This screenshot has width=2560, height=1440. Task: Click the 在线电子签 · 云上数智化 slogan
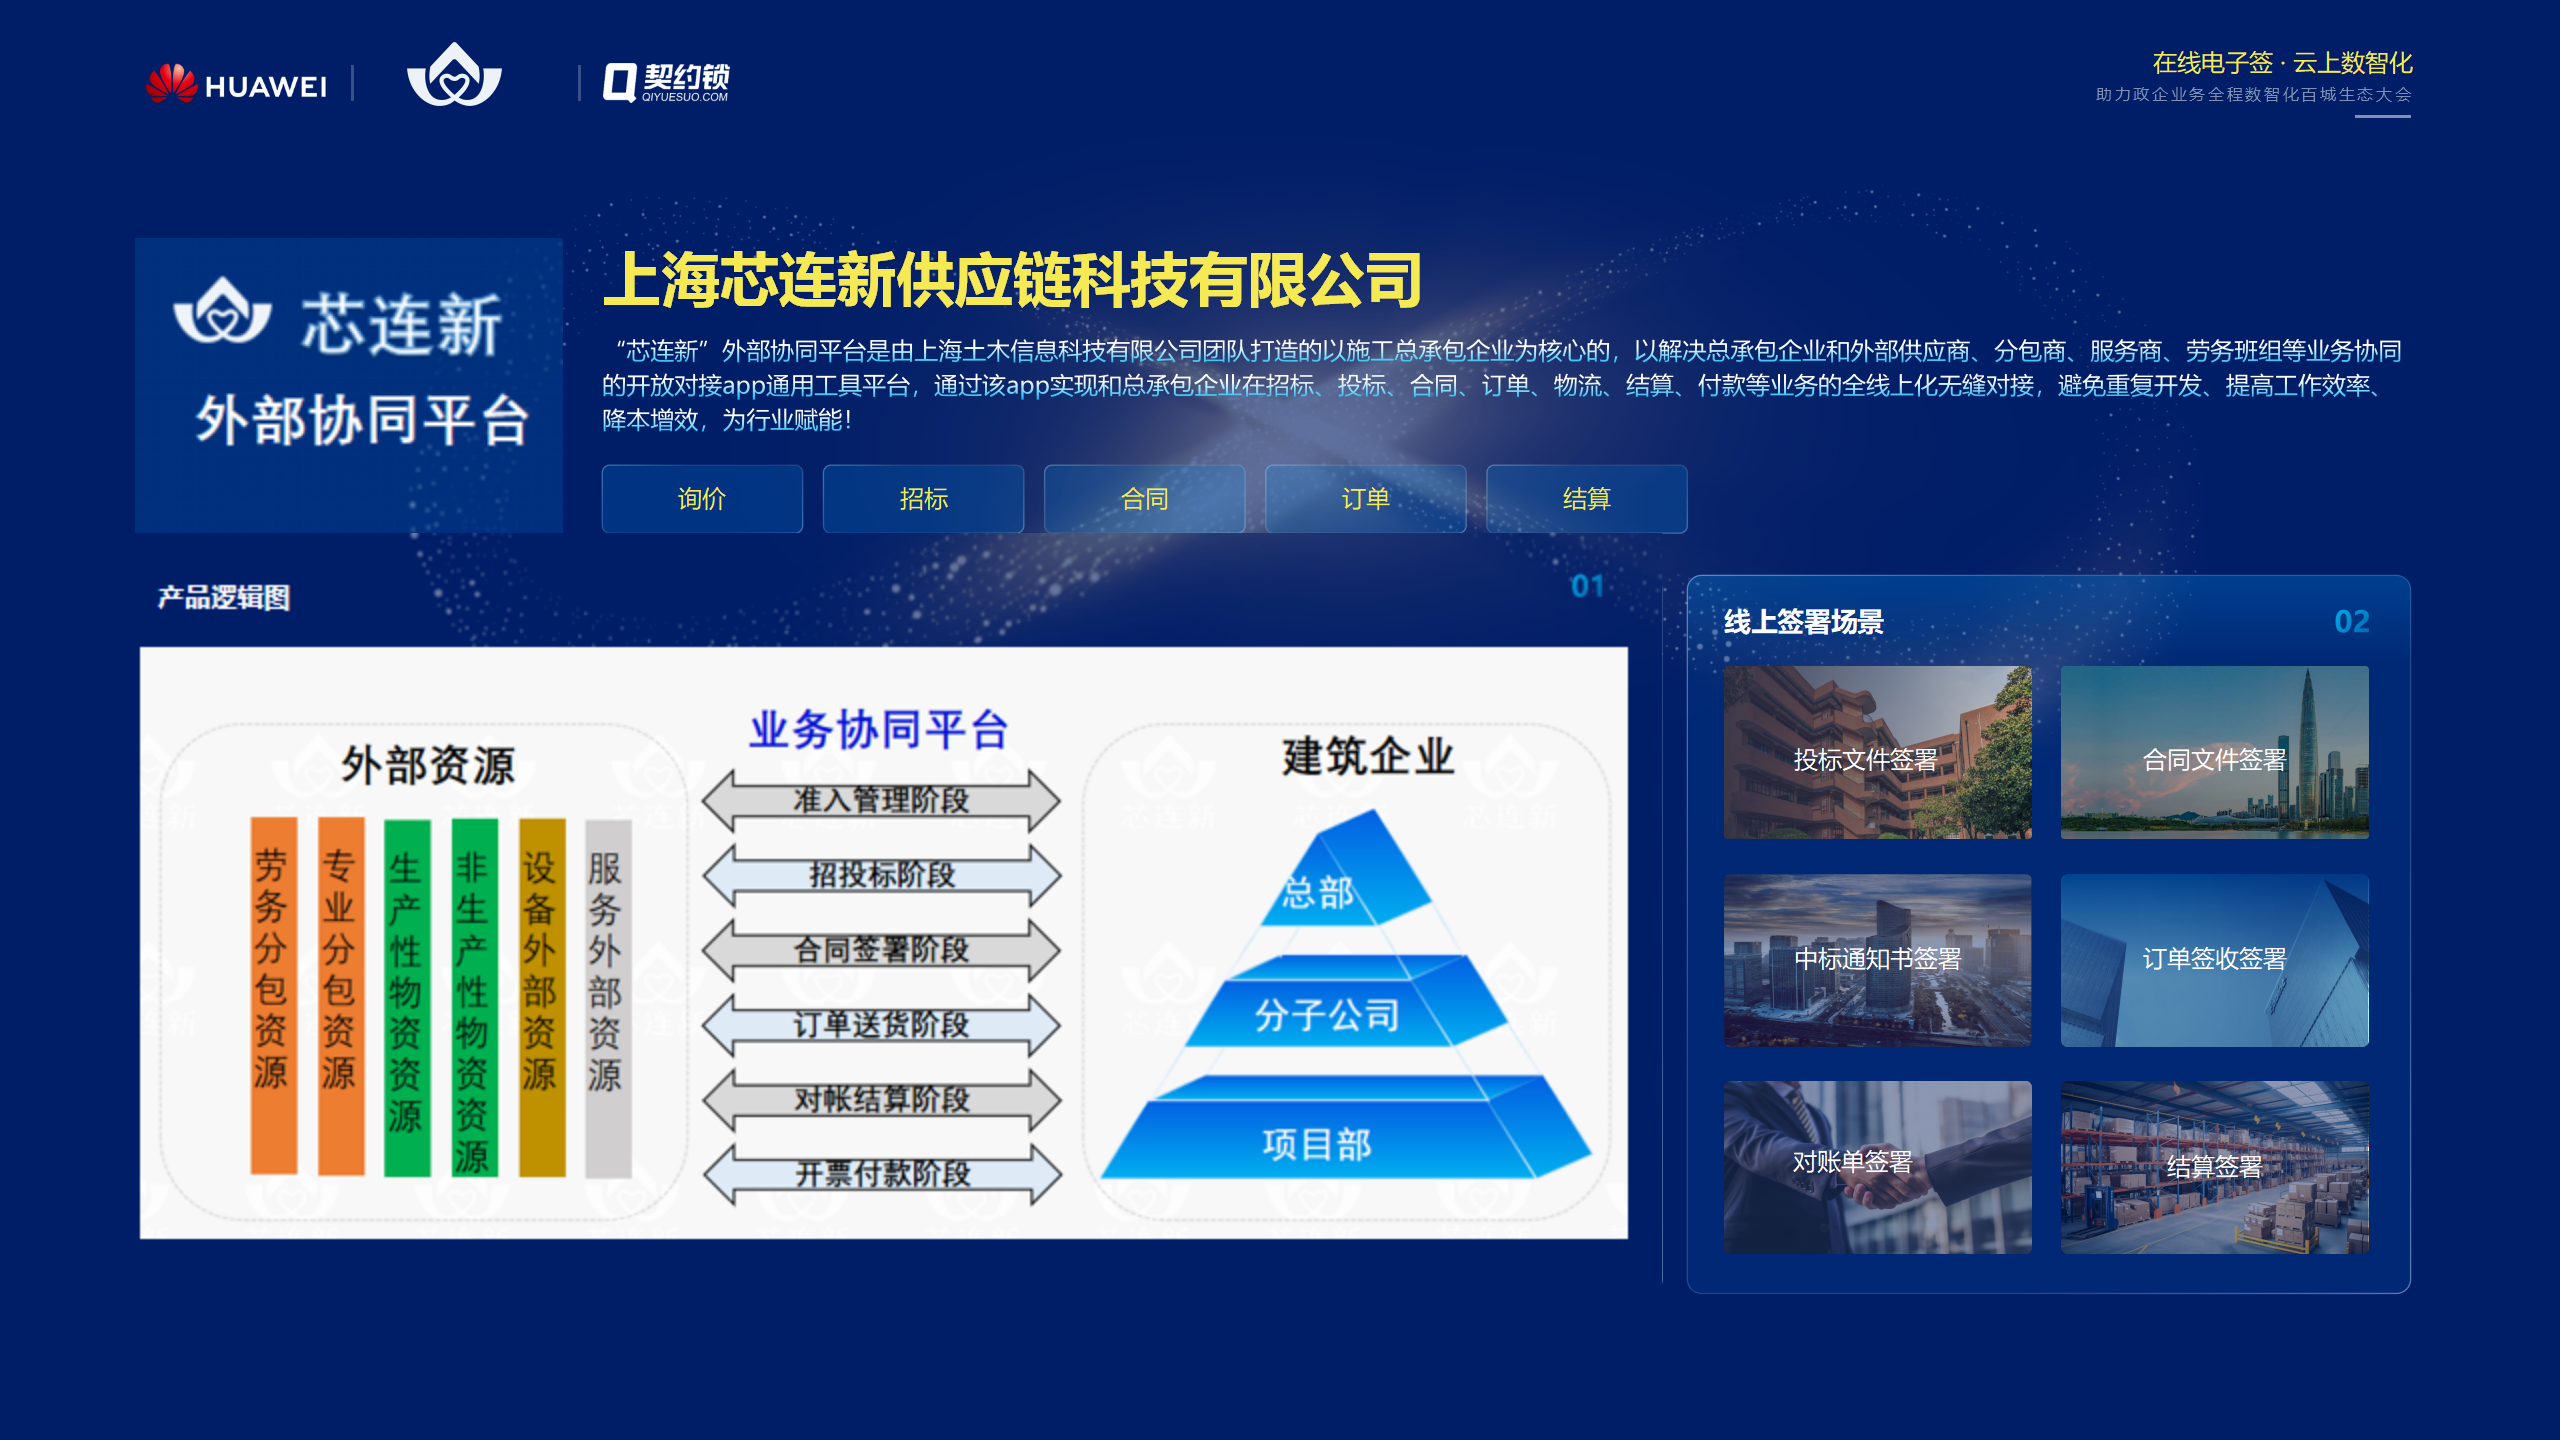(x=2282, y=63)
